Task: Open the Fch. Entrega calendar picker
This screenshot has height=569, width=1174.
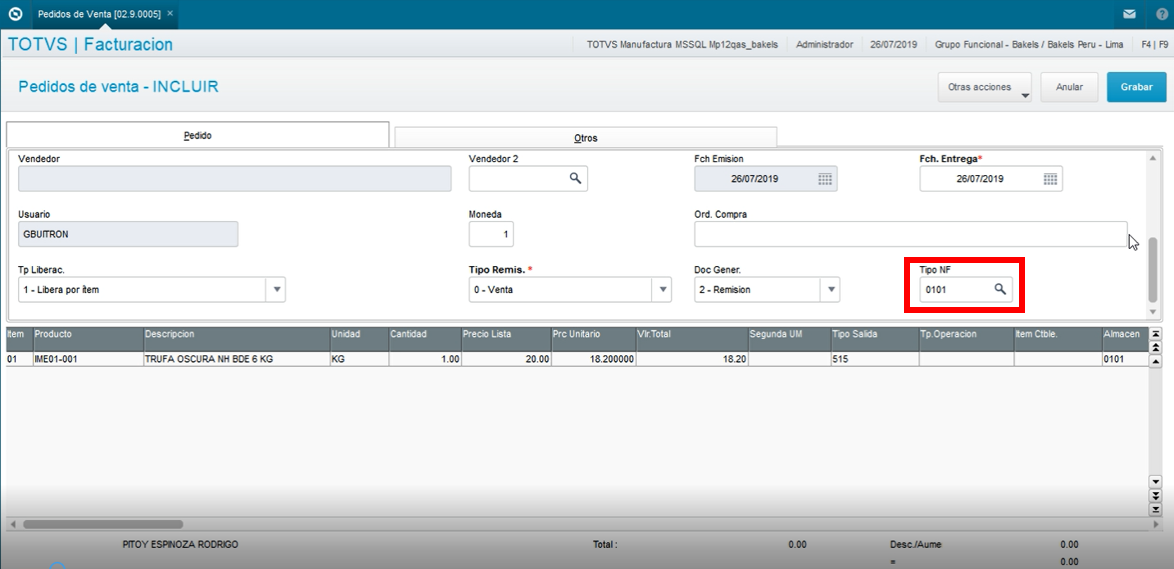Action: tap(1050, 179)
